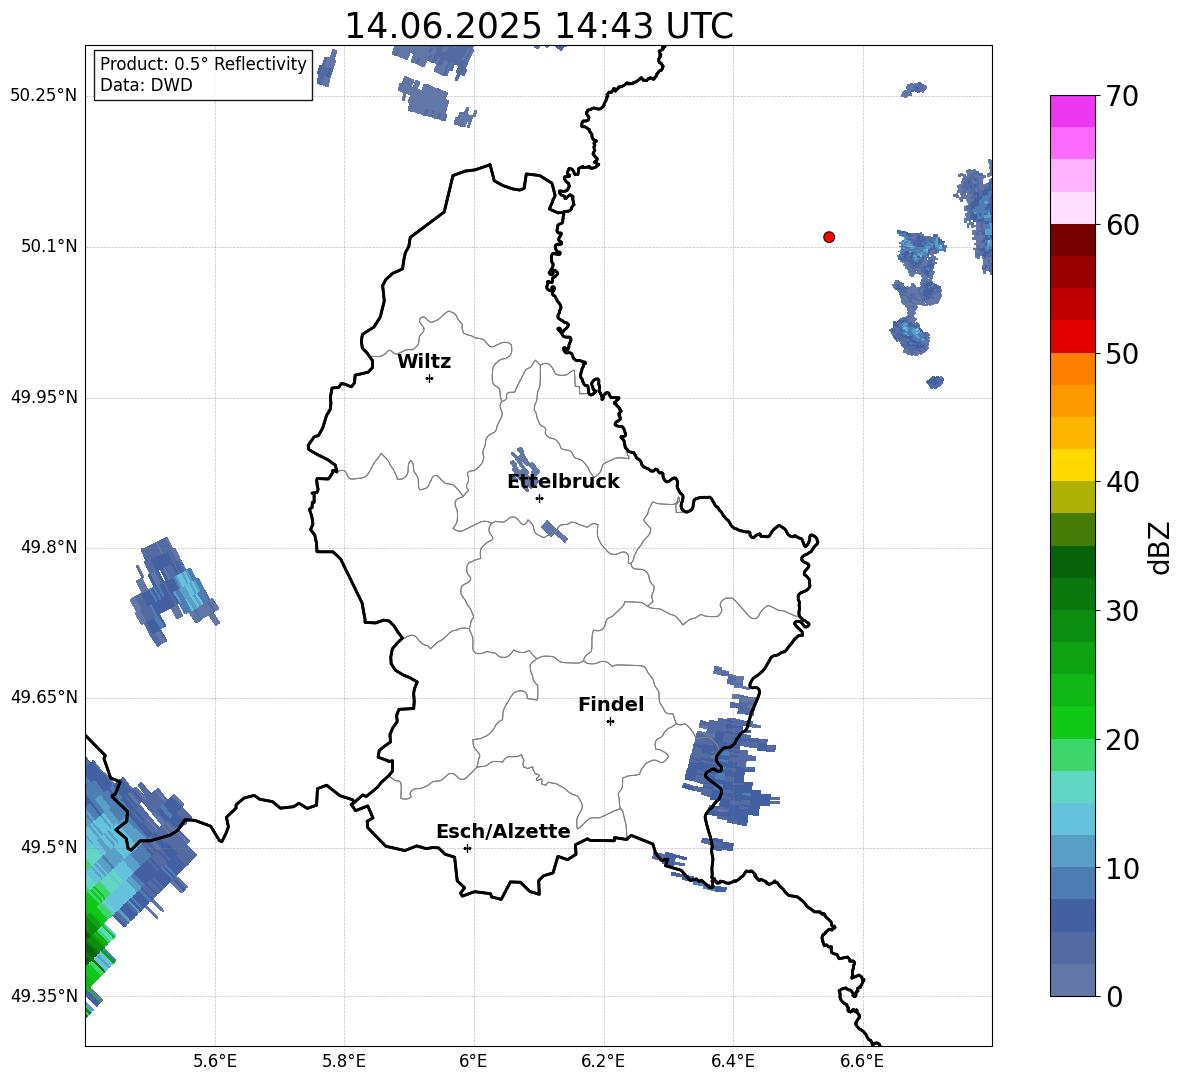Click the 6.2°E longitude label
1184x1081 pixels.
[x=603, y=1061]
